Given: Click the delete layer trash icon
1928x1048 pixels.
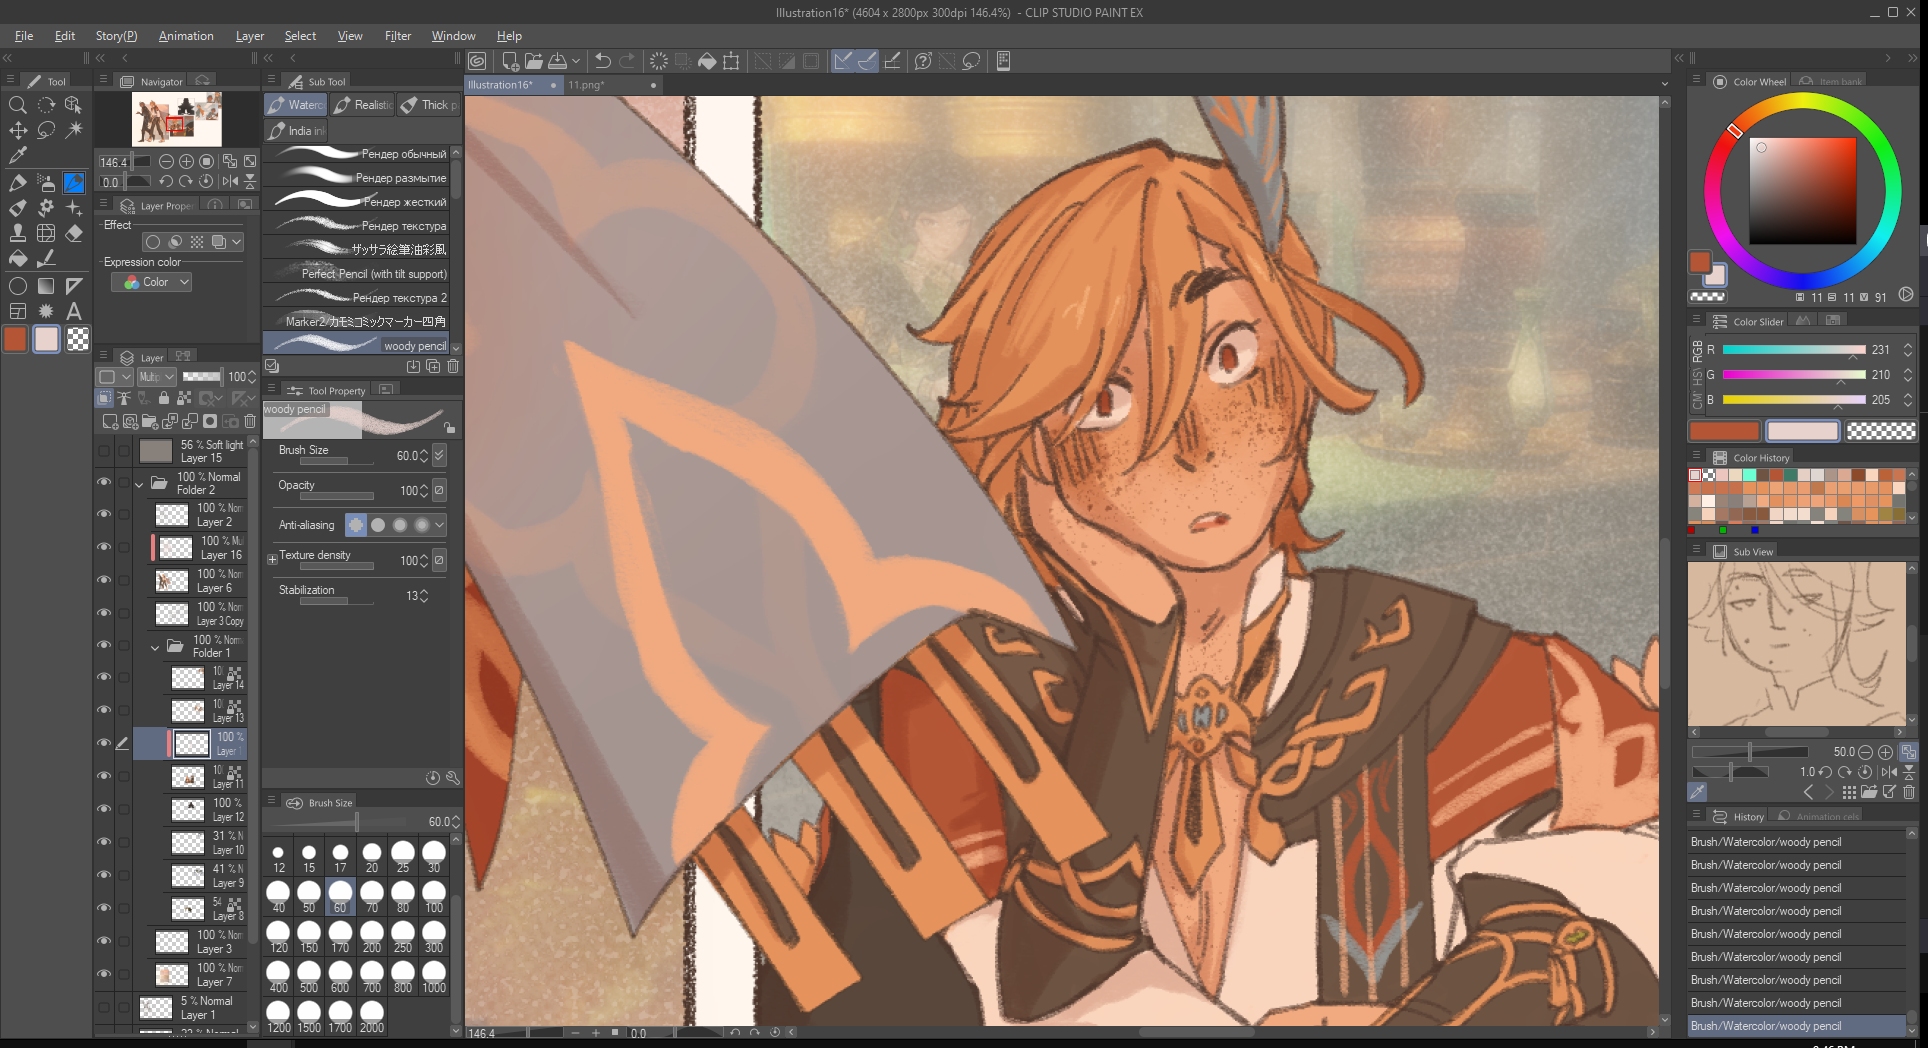Looking at the screenshot, I should coord(250,421).
